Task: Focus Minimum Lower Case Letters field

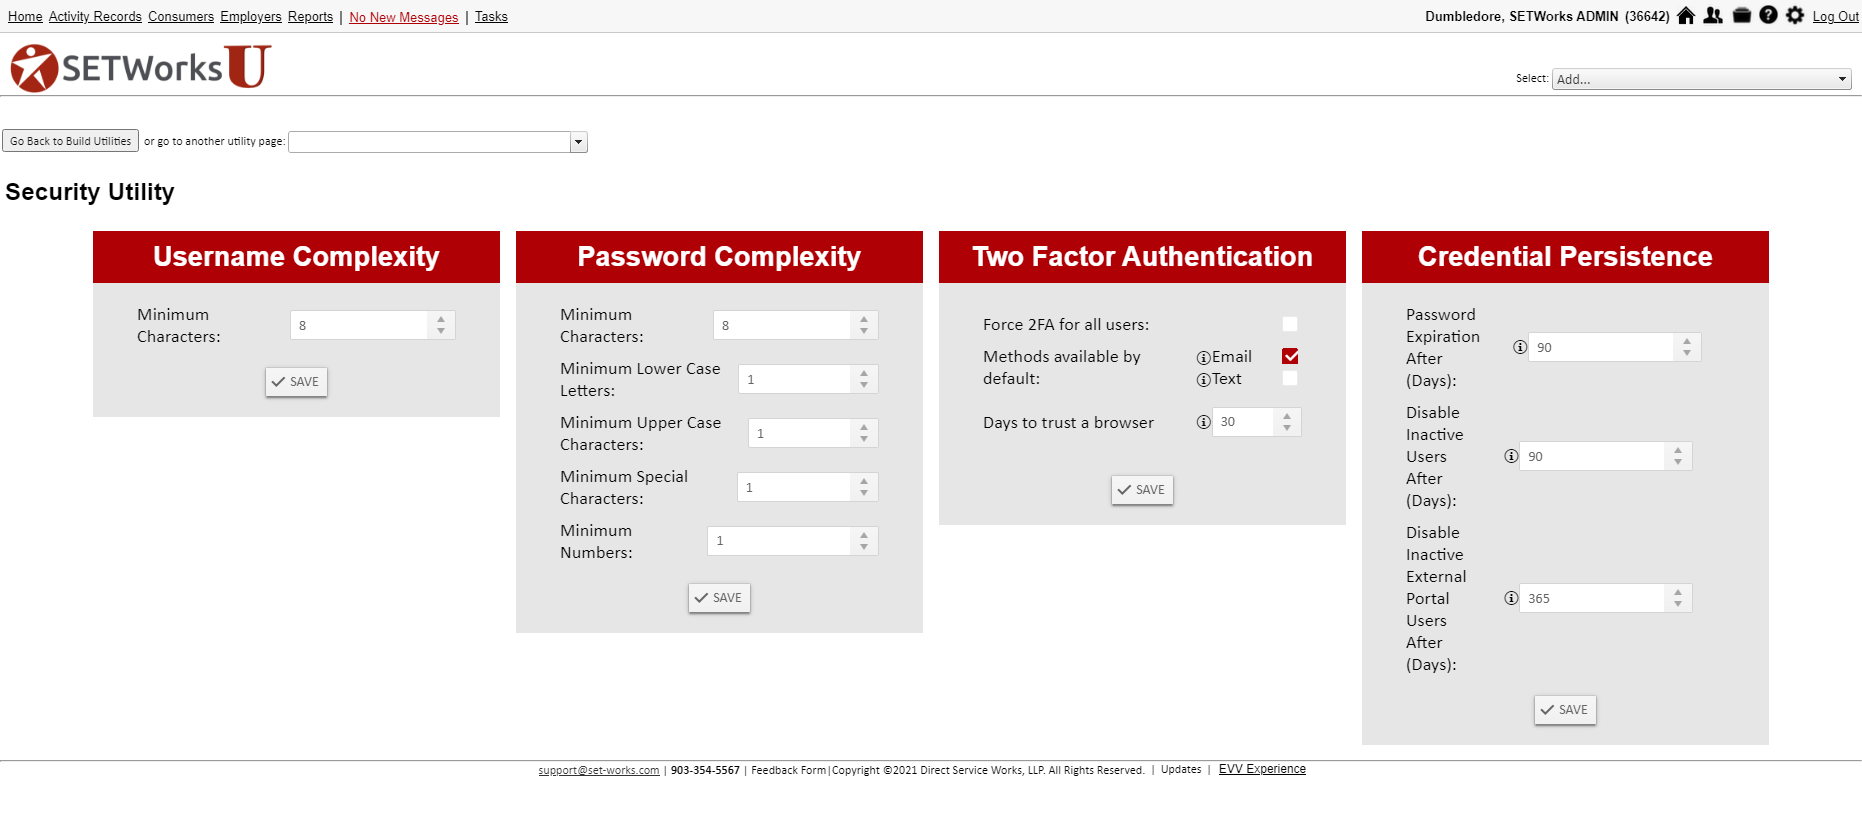Action: [796, 379]
